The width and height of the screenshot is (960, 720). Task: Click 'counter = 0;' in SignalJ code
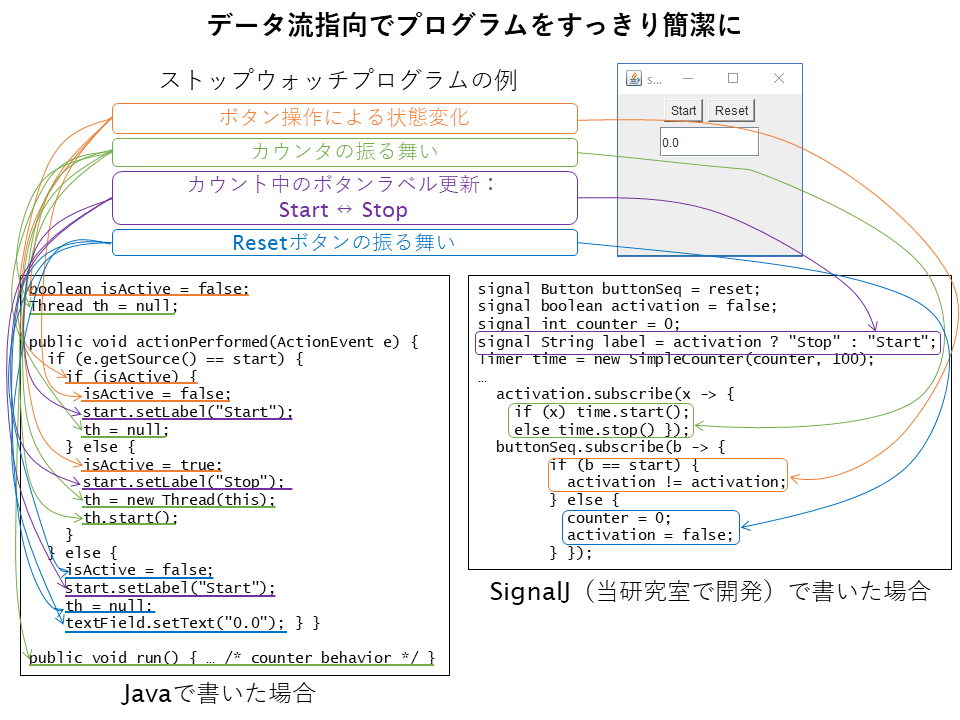coord(619,518)
